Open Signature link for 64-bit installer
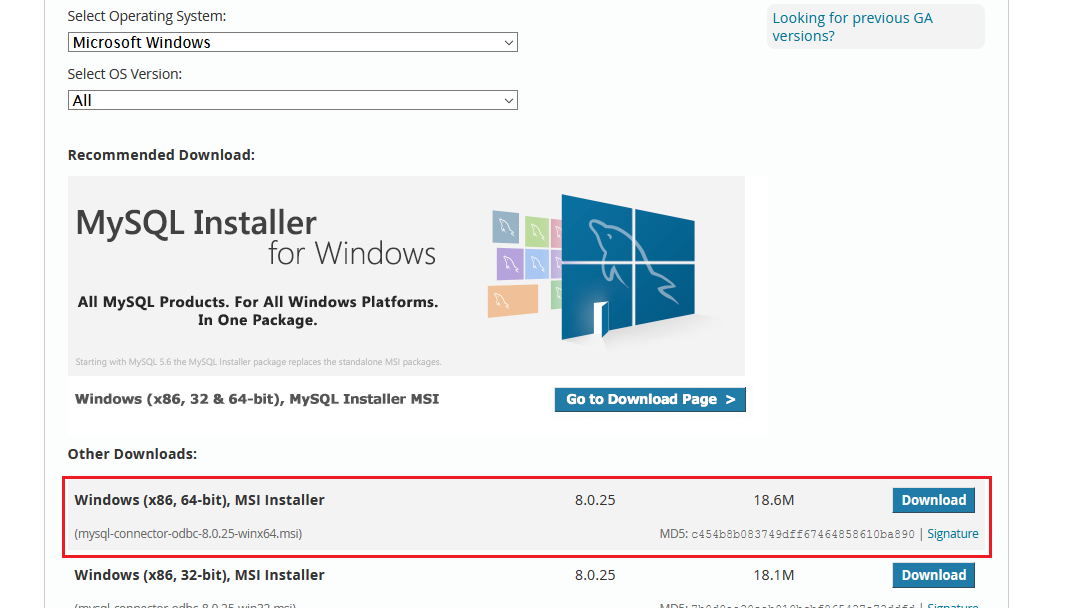This screenshot has height=608, width=1091. click(x=952, y=534)
